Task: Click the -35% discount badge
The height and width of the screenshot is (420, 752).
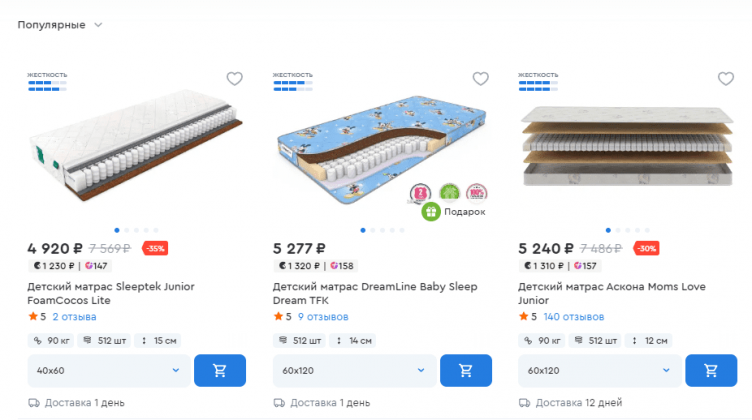Action: click(x=155, y=249)
